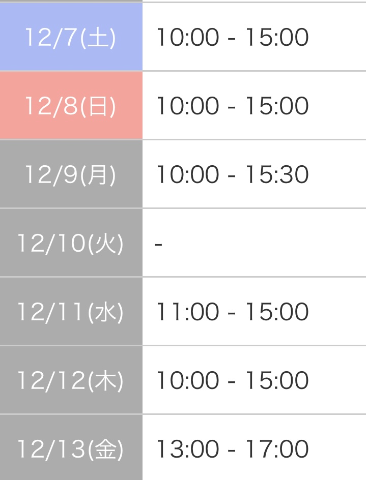Click the red Sunday header cell

pyautogui.click(x=71, y=105)
